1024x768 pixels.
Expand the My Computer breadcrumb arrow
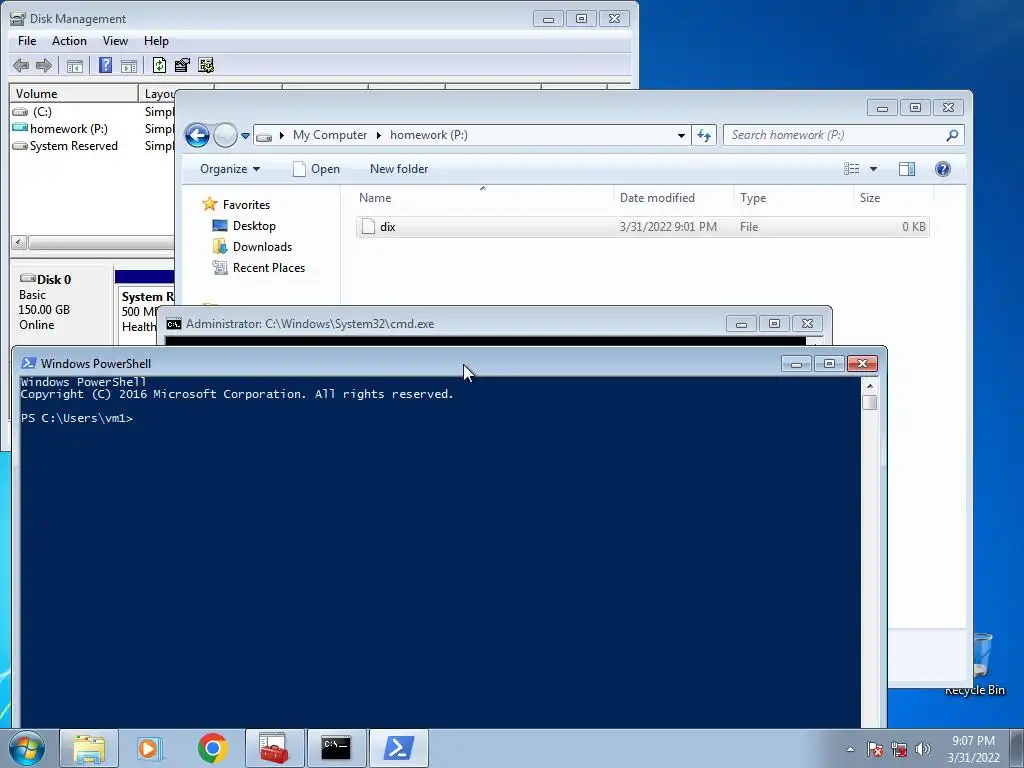[x=378, y=135]
